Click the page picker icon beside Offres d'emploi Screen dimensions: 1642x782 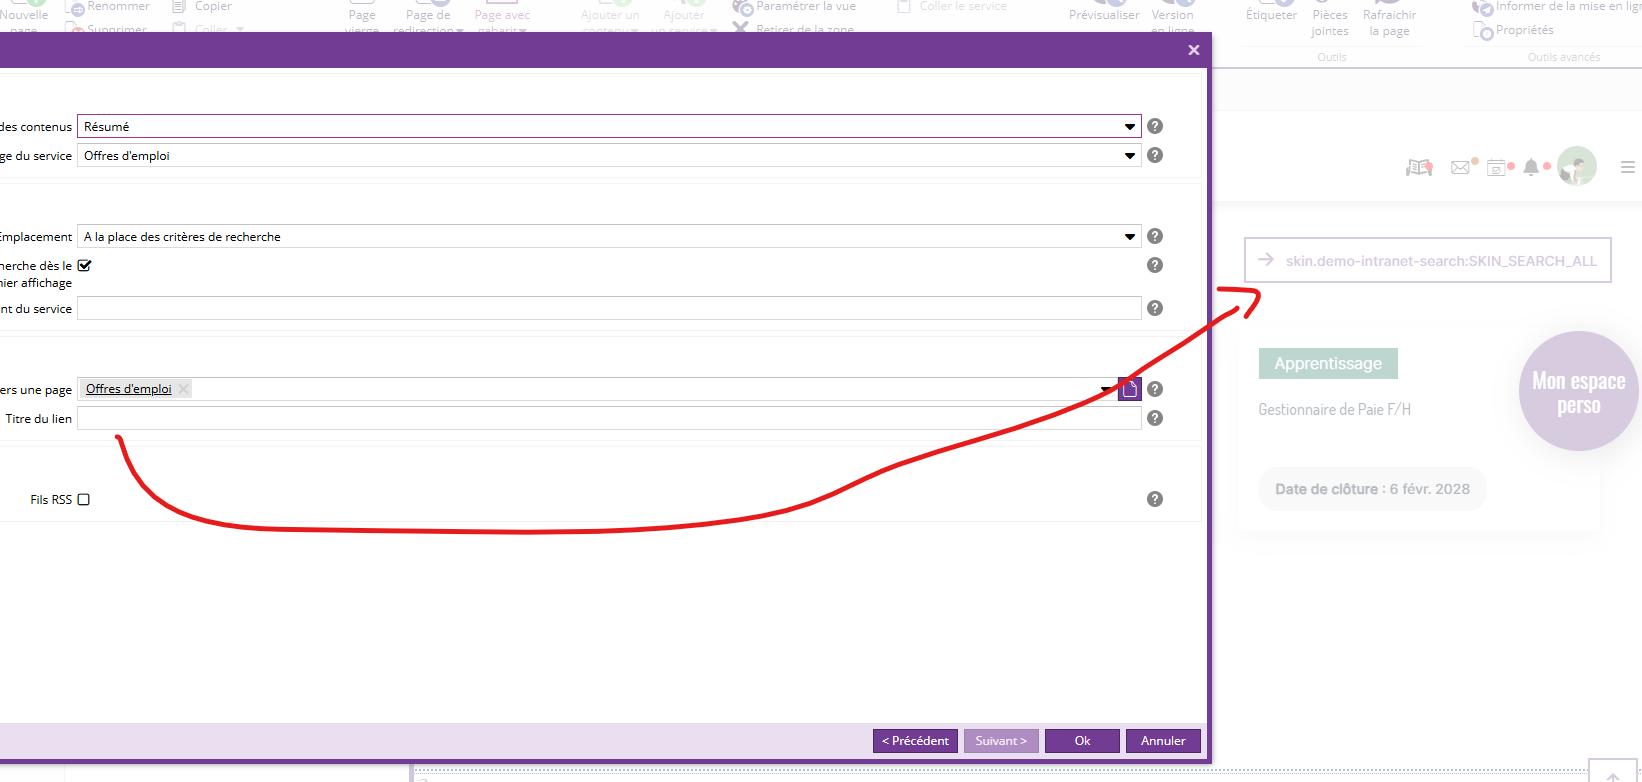pos(1129,389)
